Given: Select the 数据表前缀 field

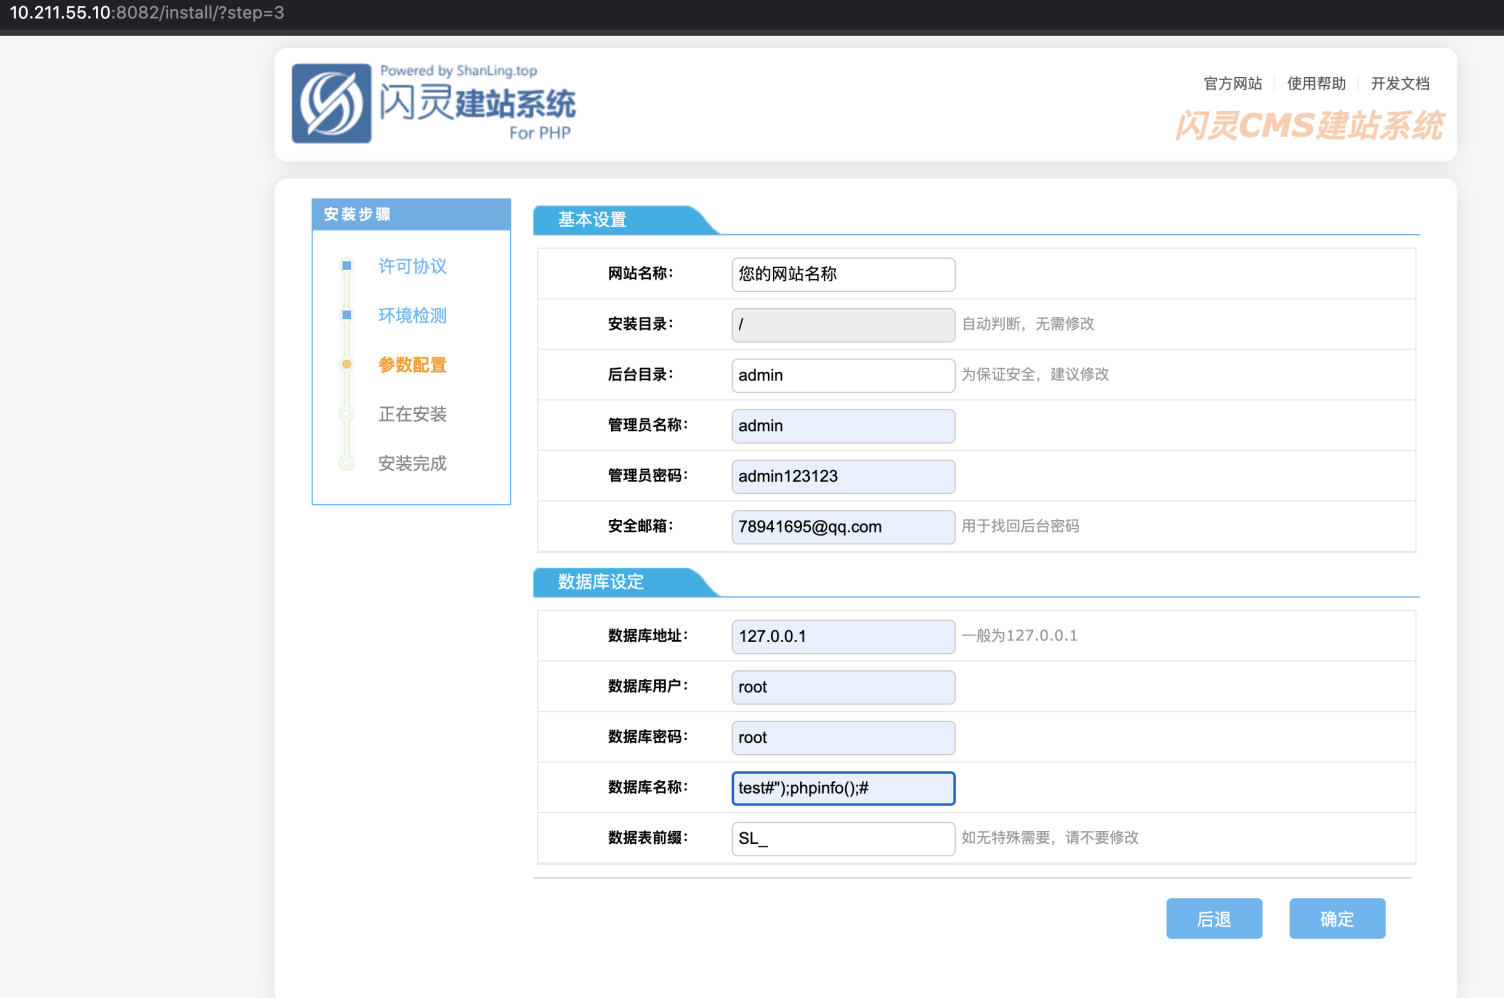Looking at the screenshot, I should point(843,839).
